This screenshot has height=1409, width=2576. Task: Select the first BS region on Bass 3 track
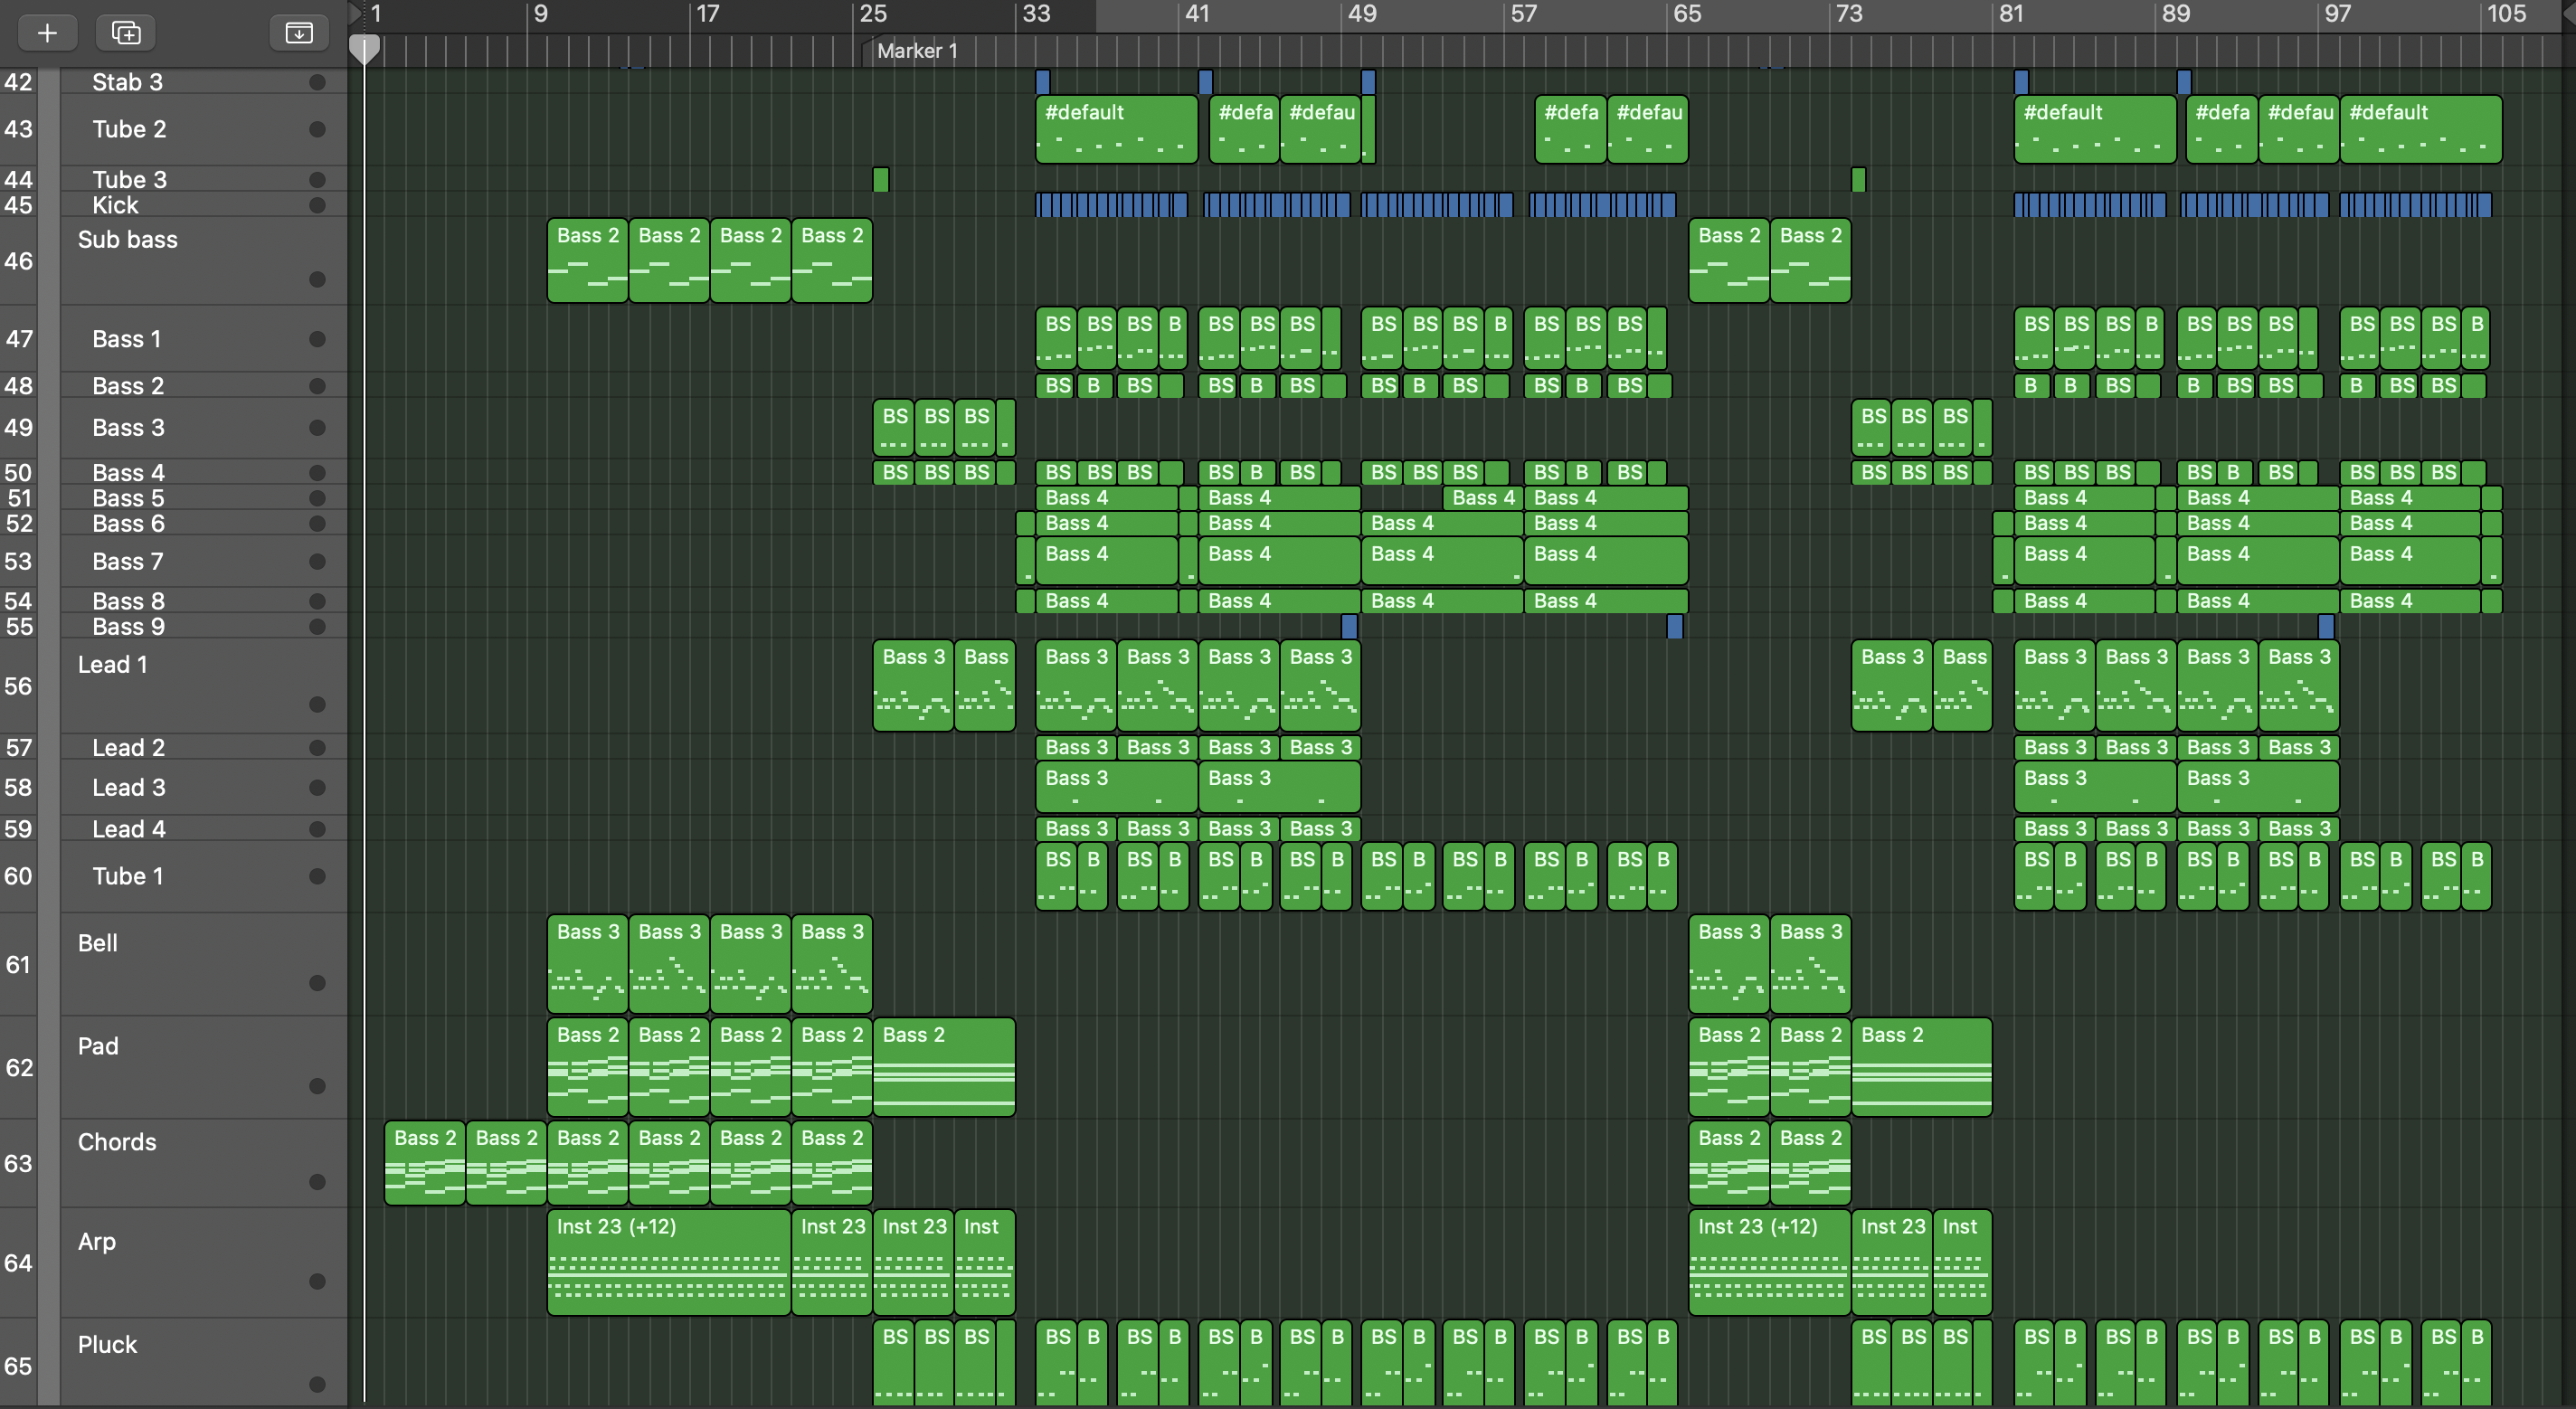[x=893, y=428]
